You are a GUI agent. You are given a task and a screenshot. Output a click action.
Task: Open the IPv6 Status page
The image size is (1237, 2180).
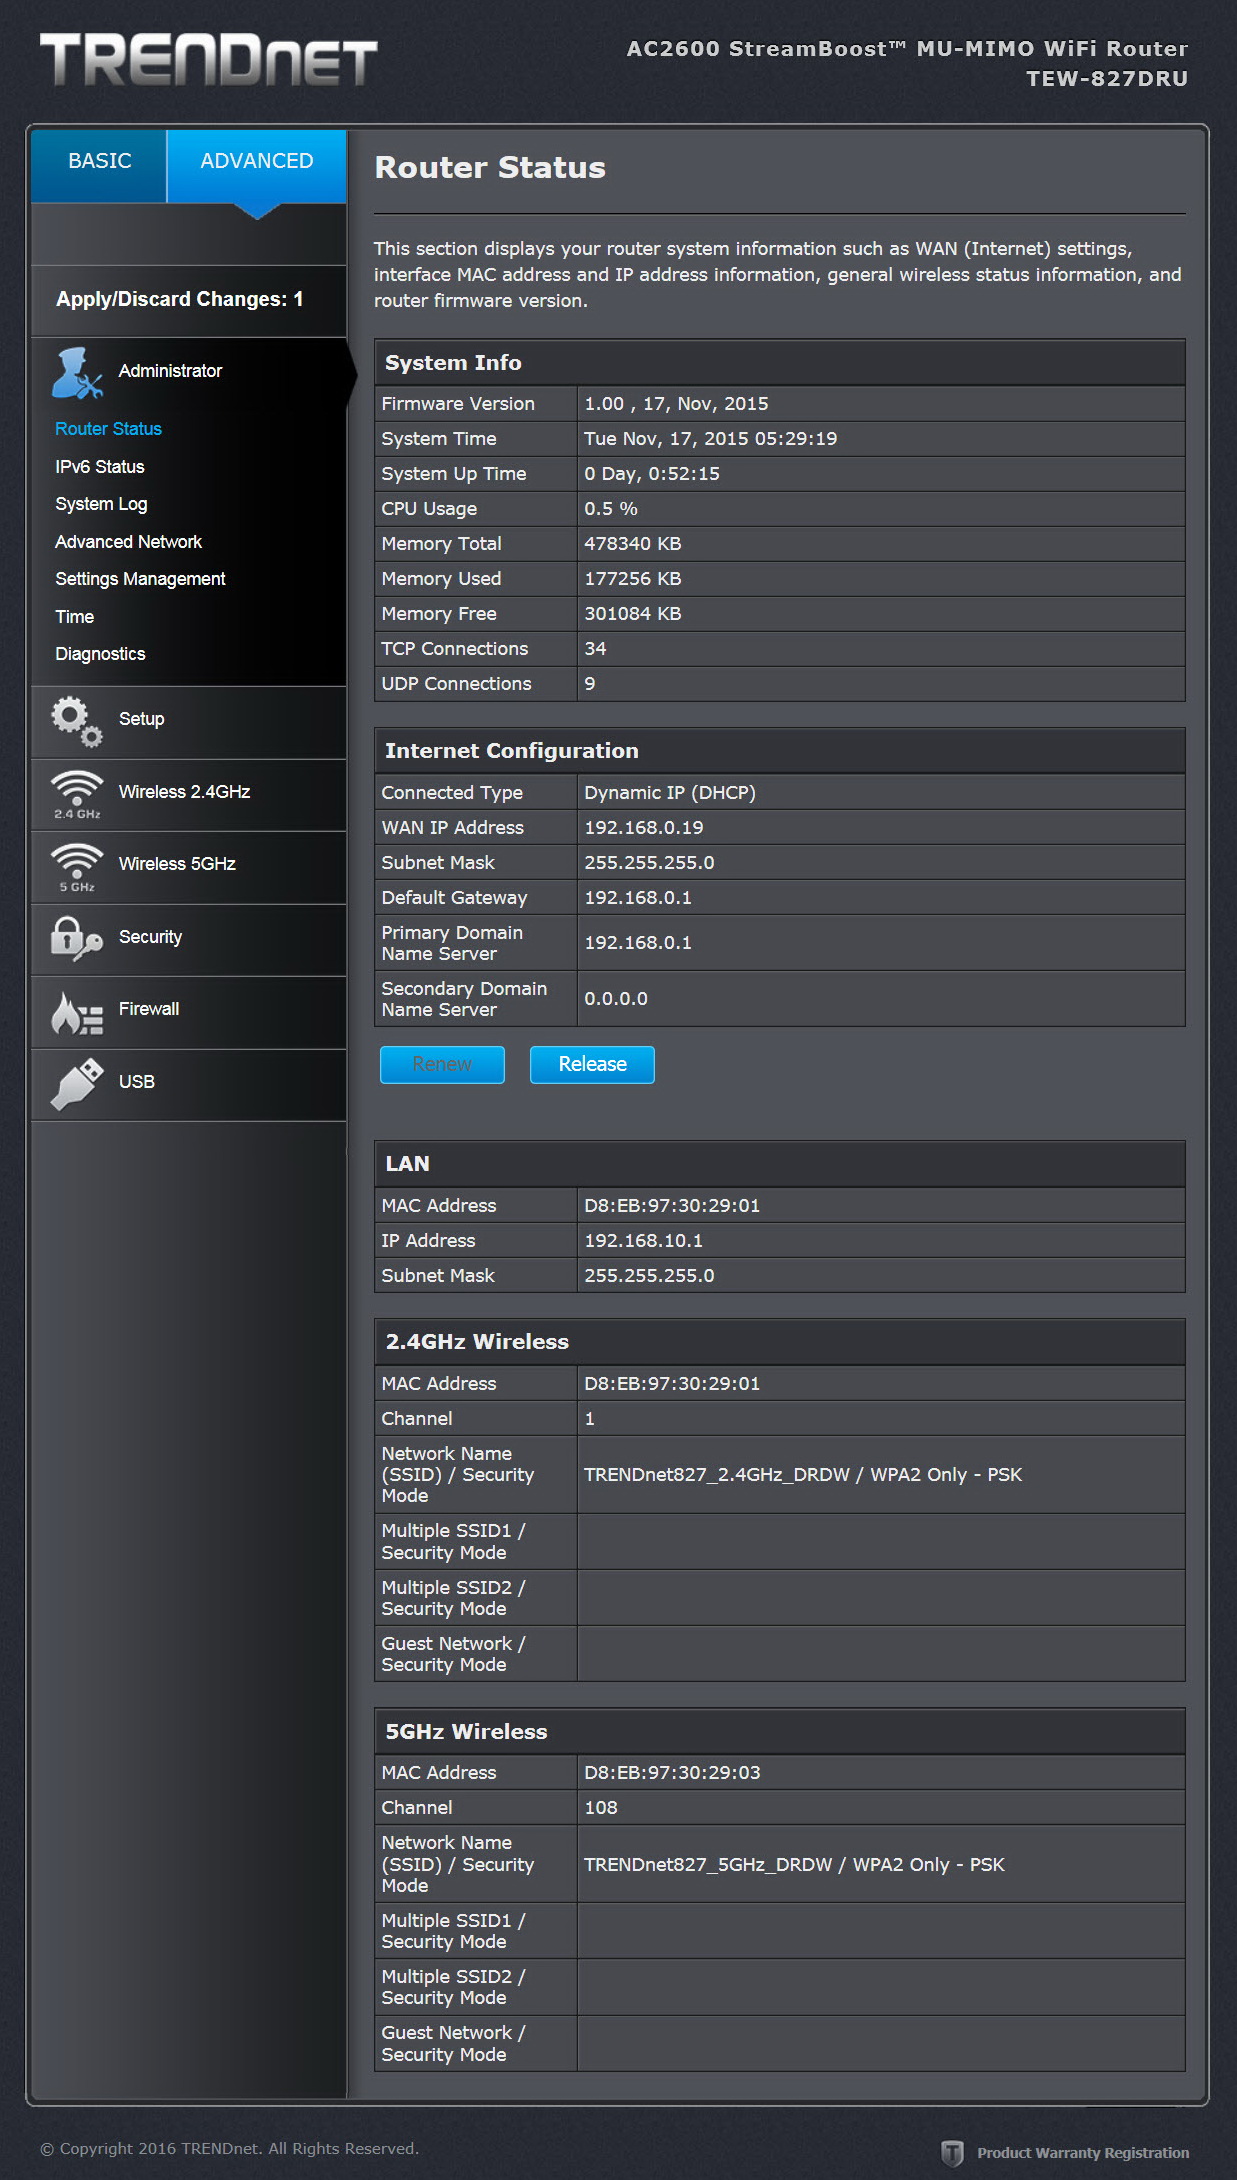pos(100,467)
